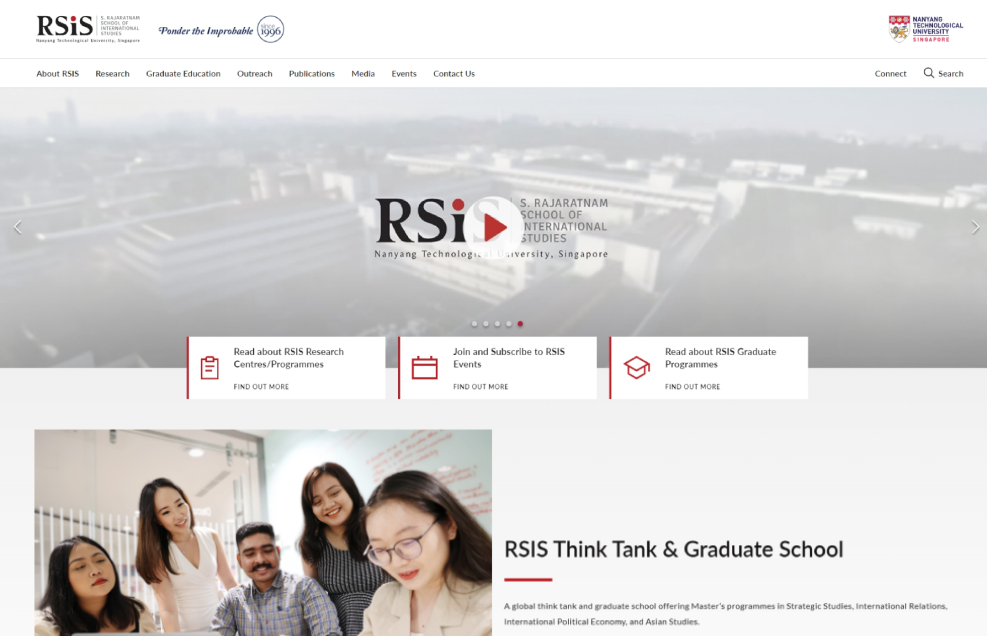987x636 pixels.
Task: Click the heading 'RSIS Think Tank & Graduate School'
Action: (x=674, y=549)
